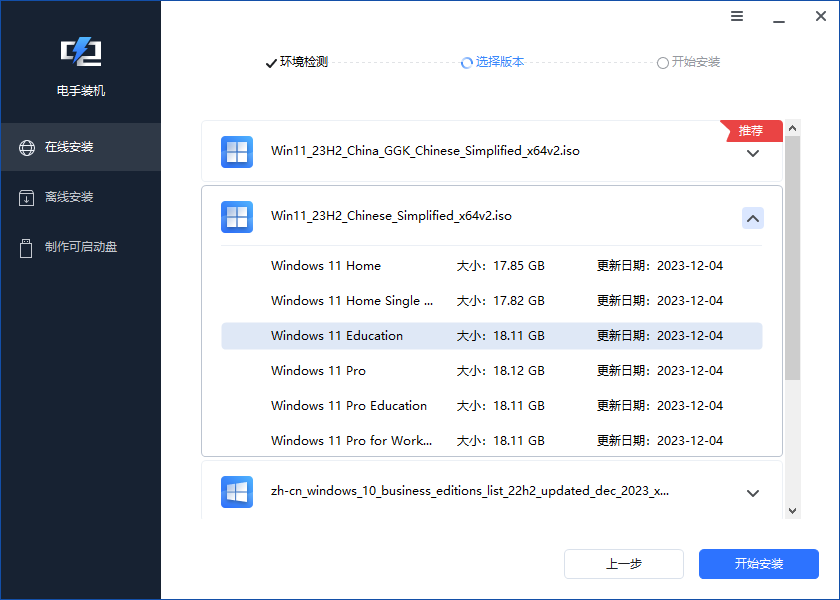Open the hamburger menu at top right
This screenshot has height=600, width=840.
pos(737,16)
